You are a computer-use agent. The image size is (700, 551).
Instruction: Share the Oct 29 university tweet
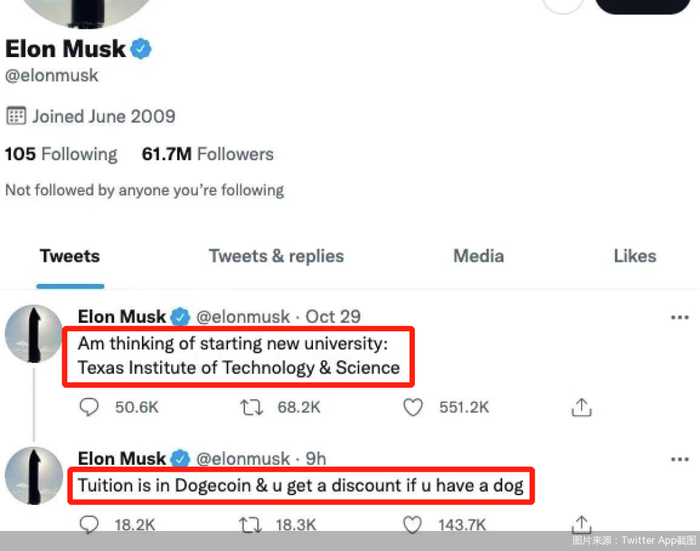pos(581,407)
